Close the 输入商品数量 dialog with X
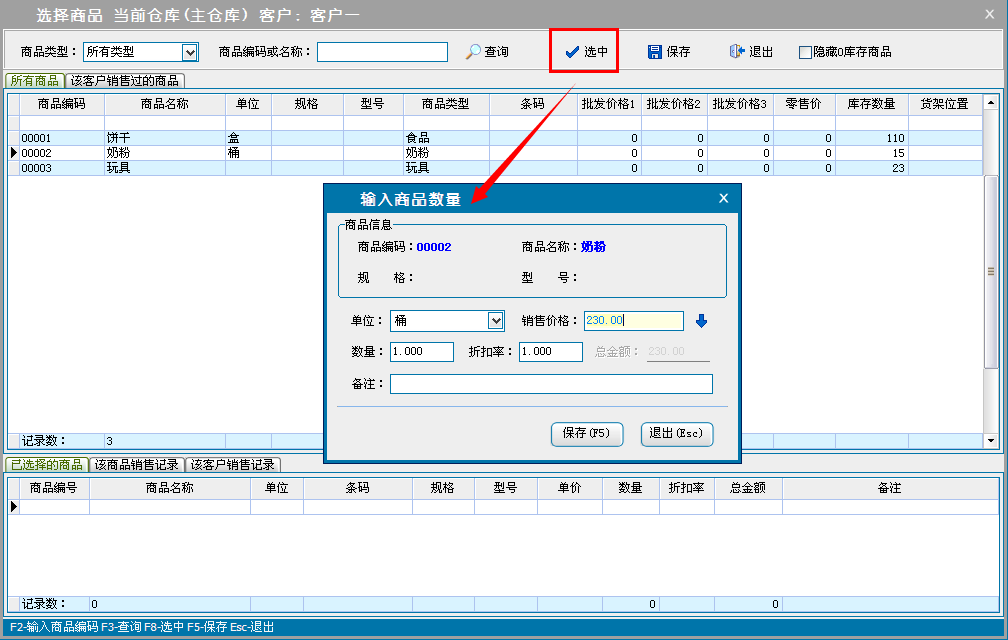The height and width of the screenshot is (640, 1008). tap(724, 198)
